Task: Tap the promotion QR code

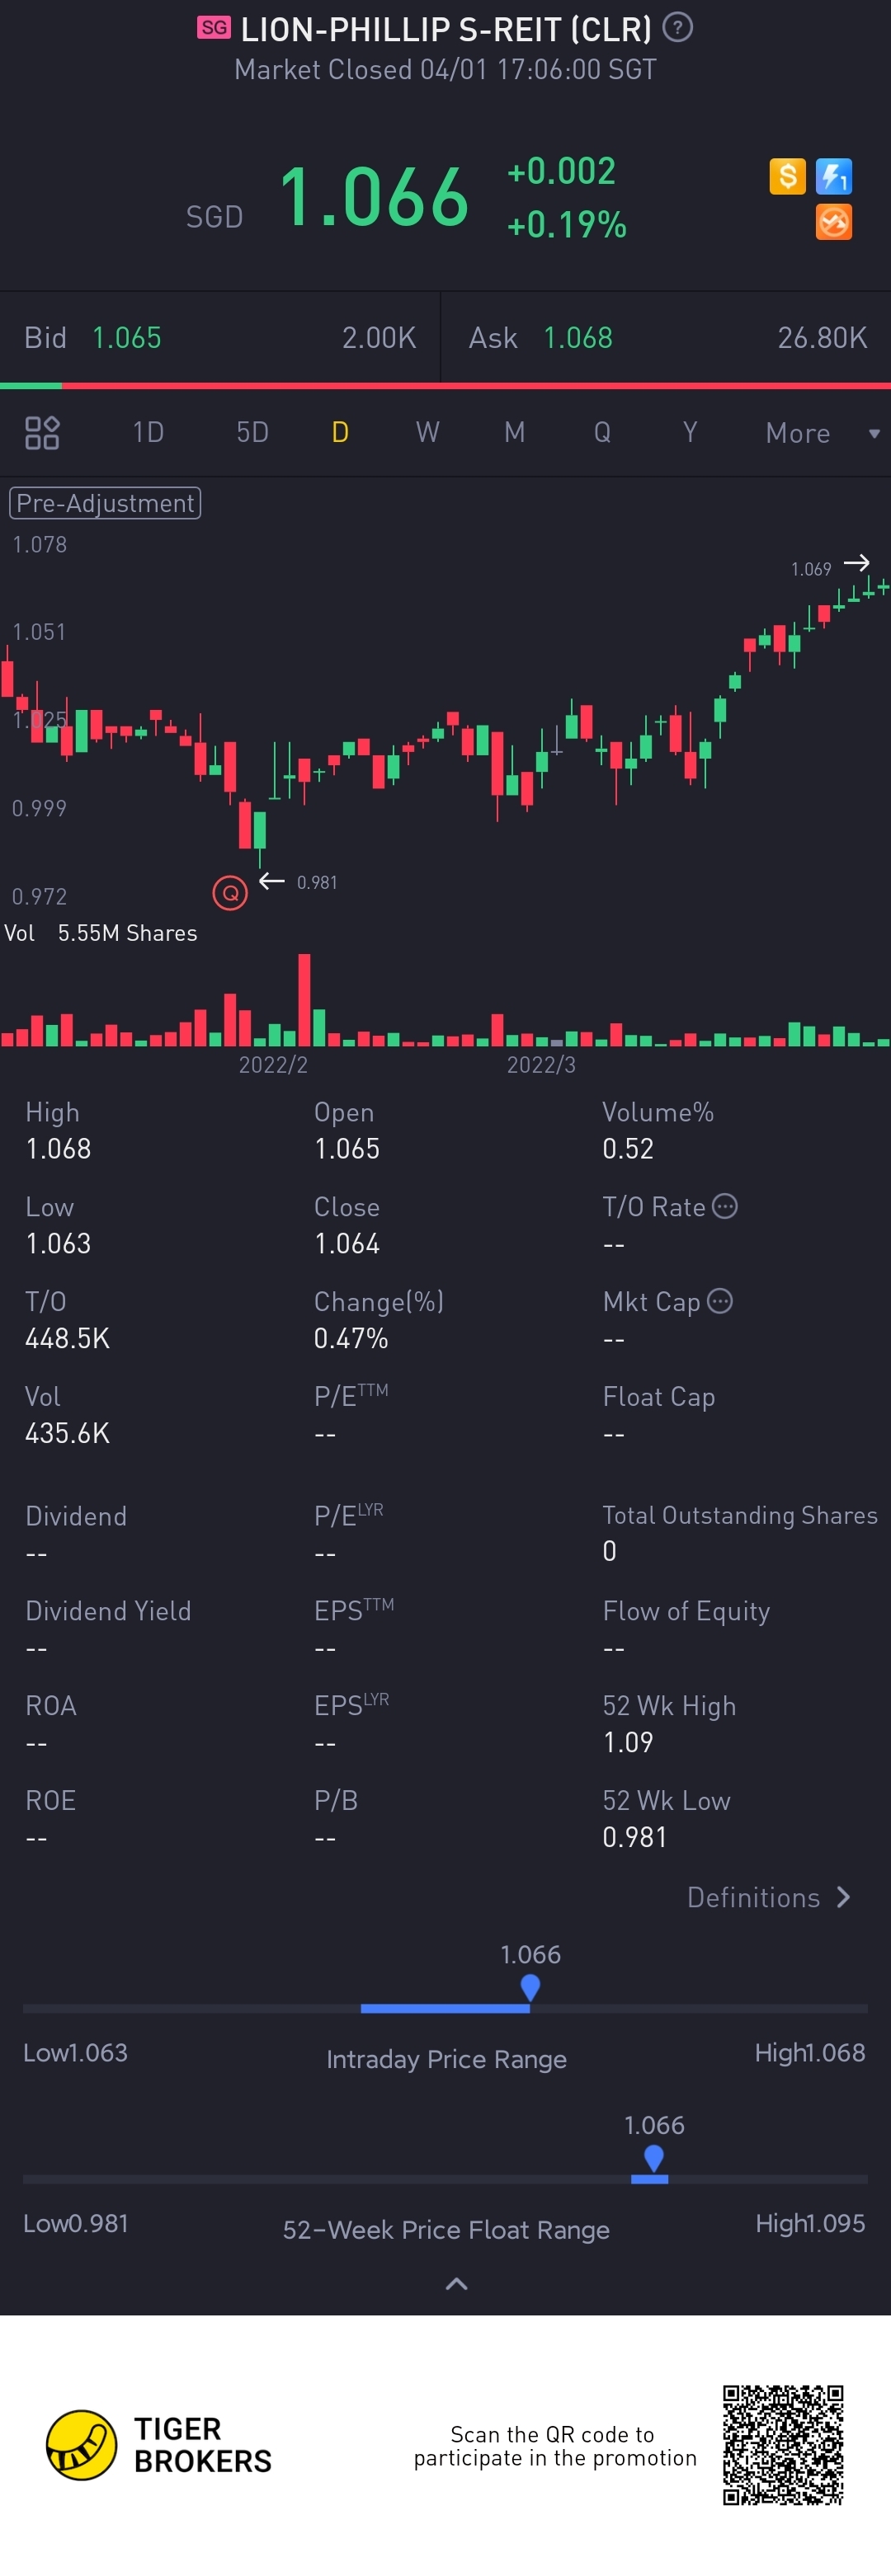Action: coord(783,2445)
